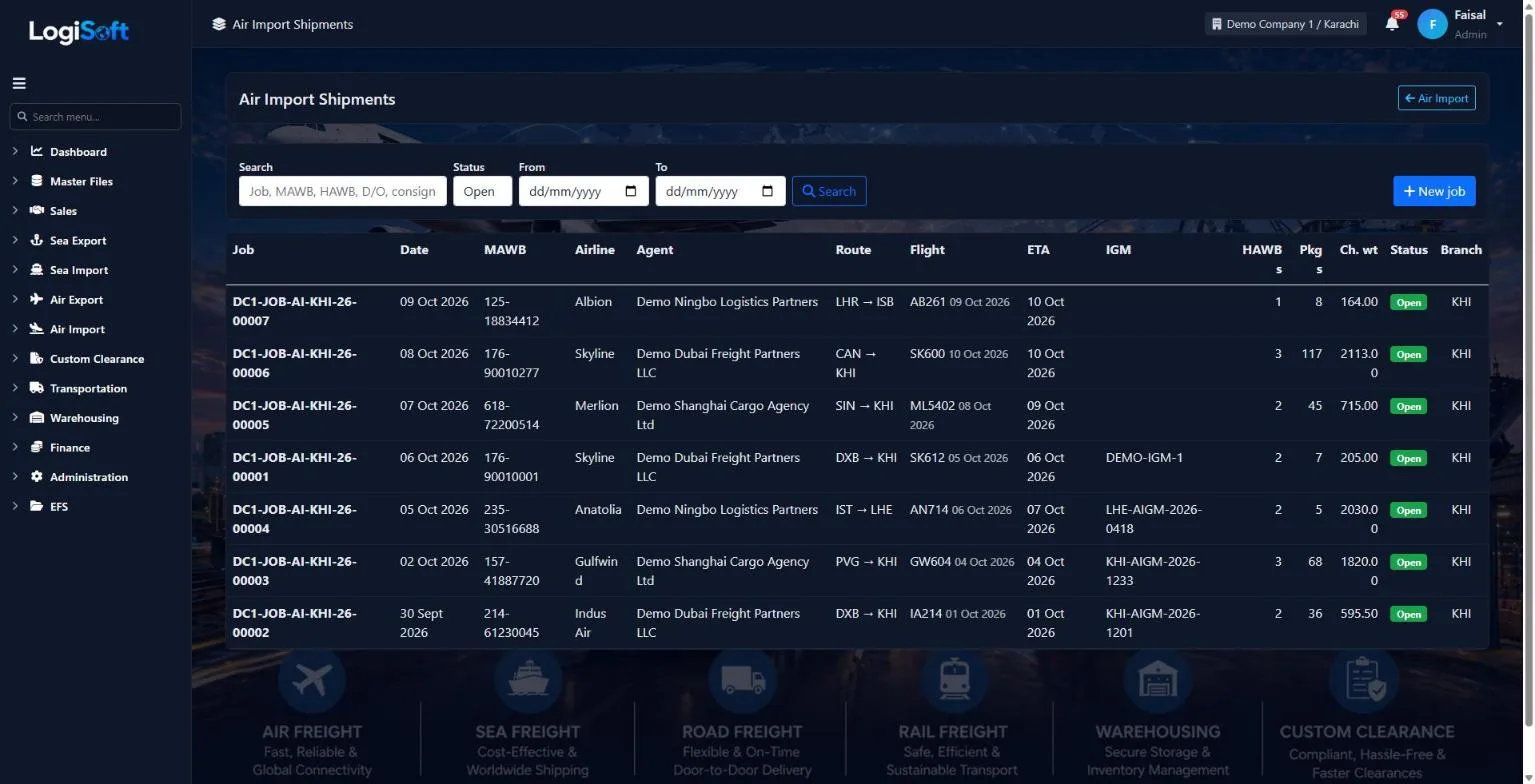Click the Sales handshake icon
Screen dimensions: 1535x784
[37, 211]
